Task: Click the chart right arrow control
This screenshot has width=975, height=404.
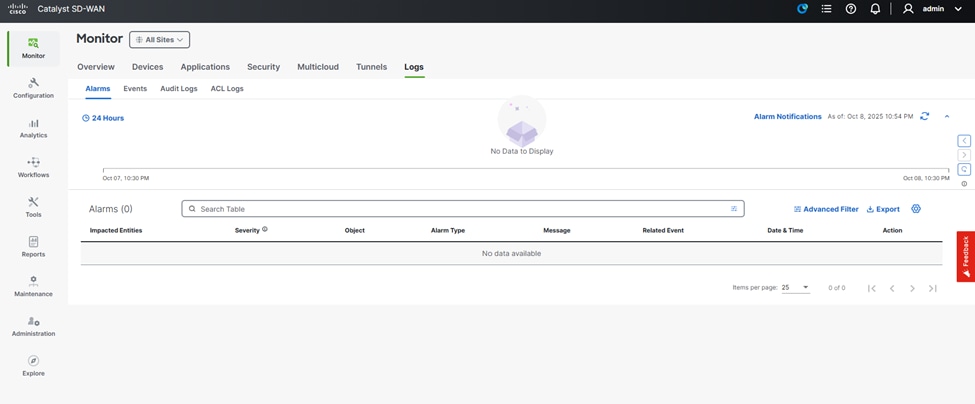Action: (x=964, y=155)
